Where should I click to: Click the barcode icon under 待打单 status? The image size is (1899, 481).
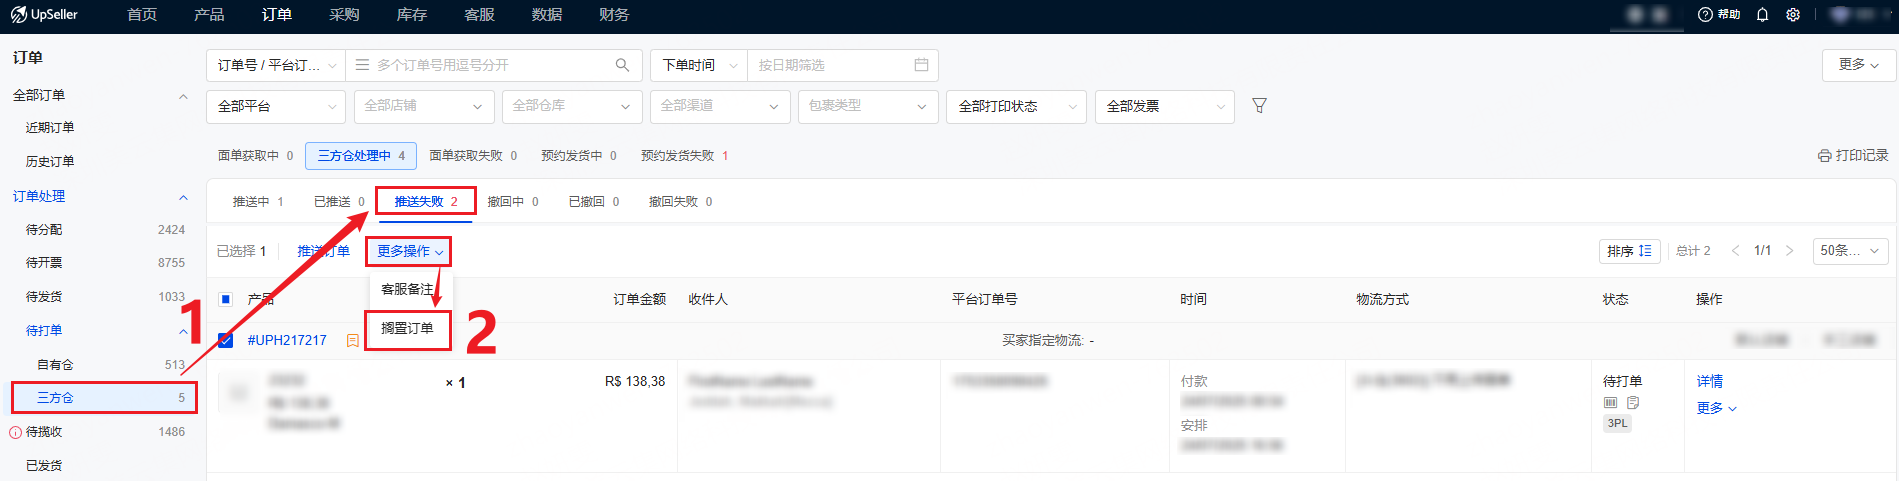(1610, 403)
